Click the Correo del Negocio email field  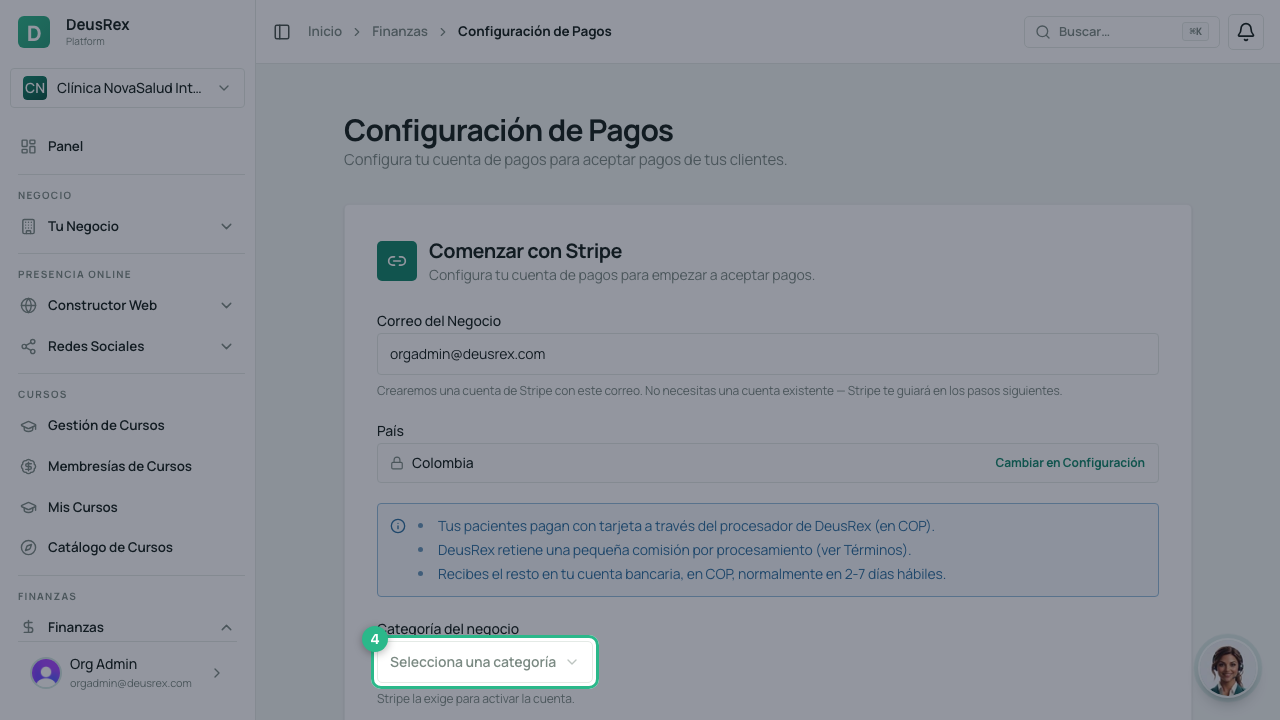[768, 354]
